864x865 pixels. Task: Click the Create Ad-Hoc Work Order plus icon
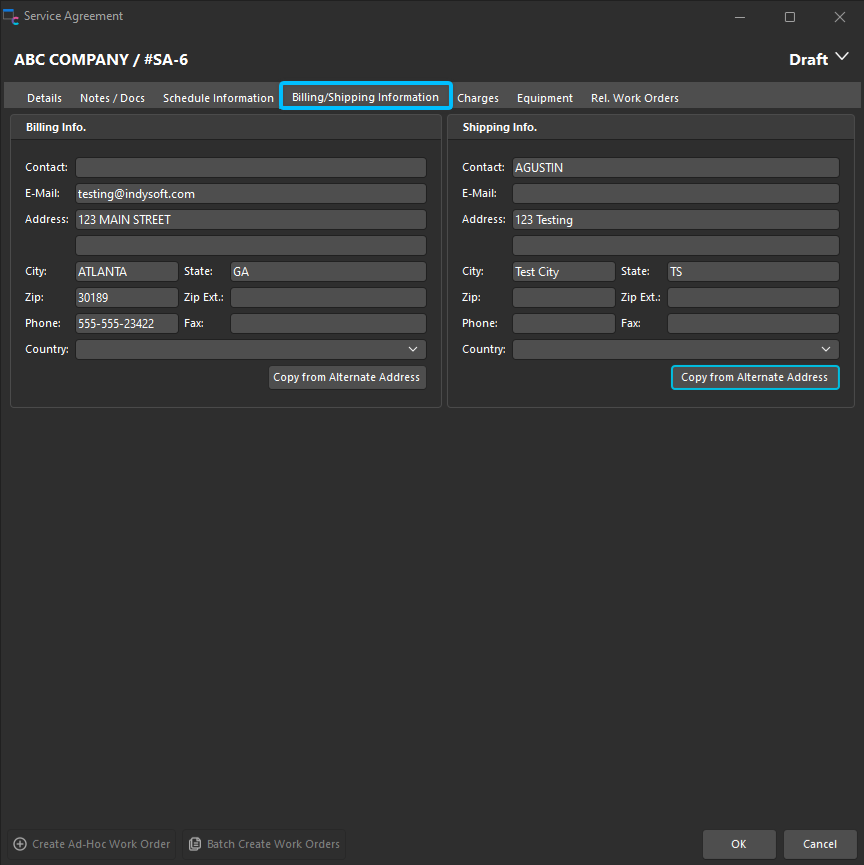coord(20,844)
